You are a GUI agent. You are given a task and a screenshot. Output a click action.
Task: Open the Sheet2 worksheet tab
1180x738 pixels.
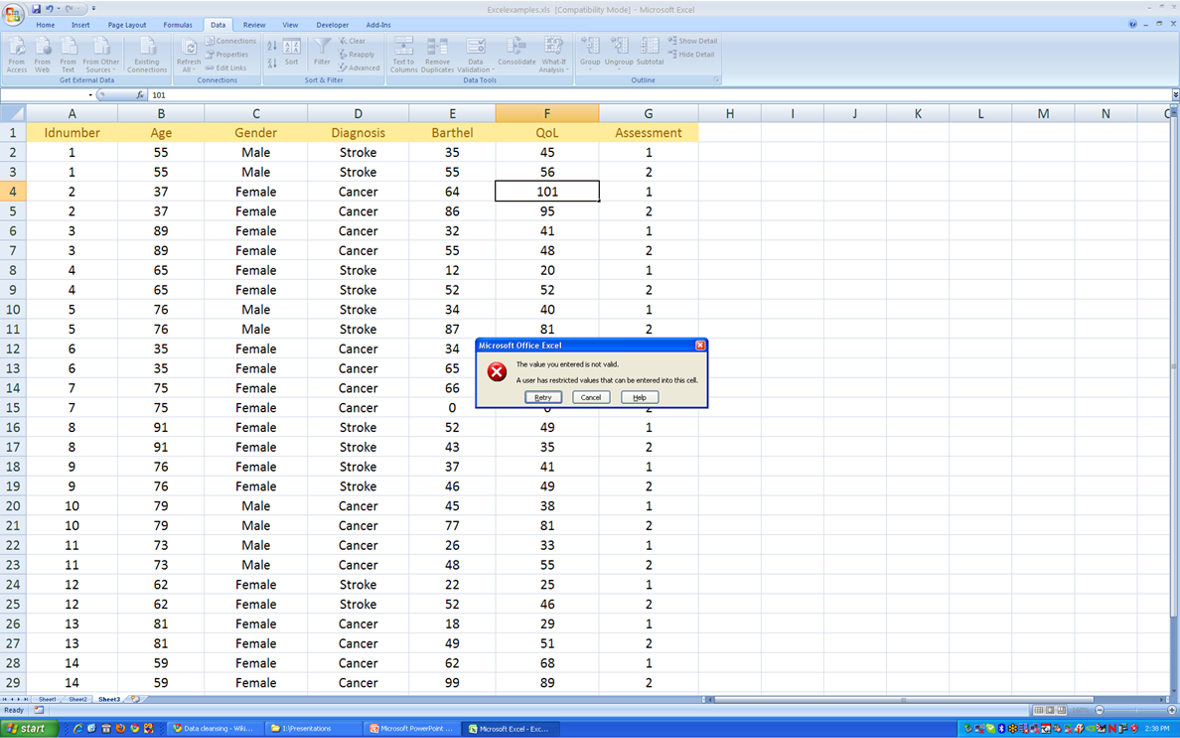click(x=77, y=700)
